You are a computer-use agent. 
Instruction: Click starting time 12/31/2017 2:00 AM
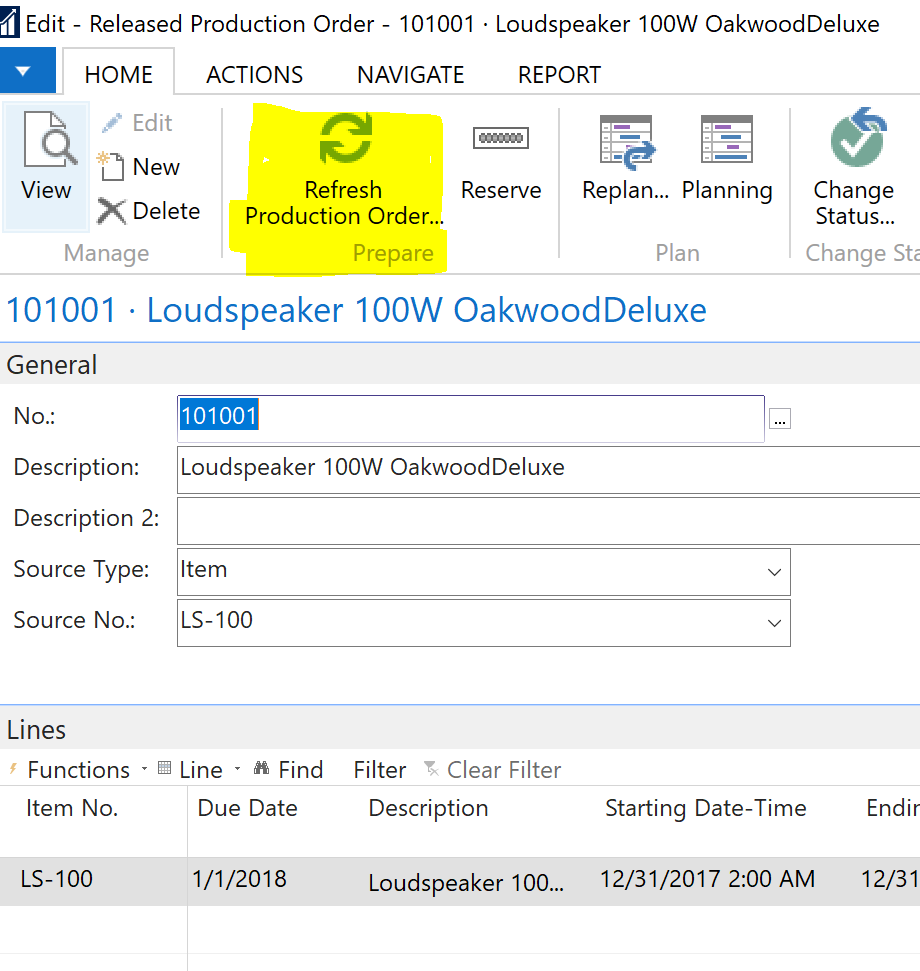[x=708, y=879]
